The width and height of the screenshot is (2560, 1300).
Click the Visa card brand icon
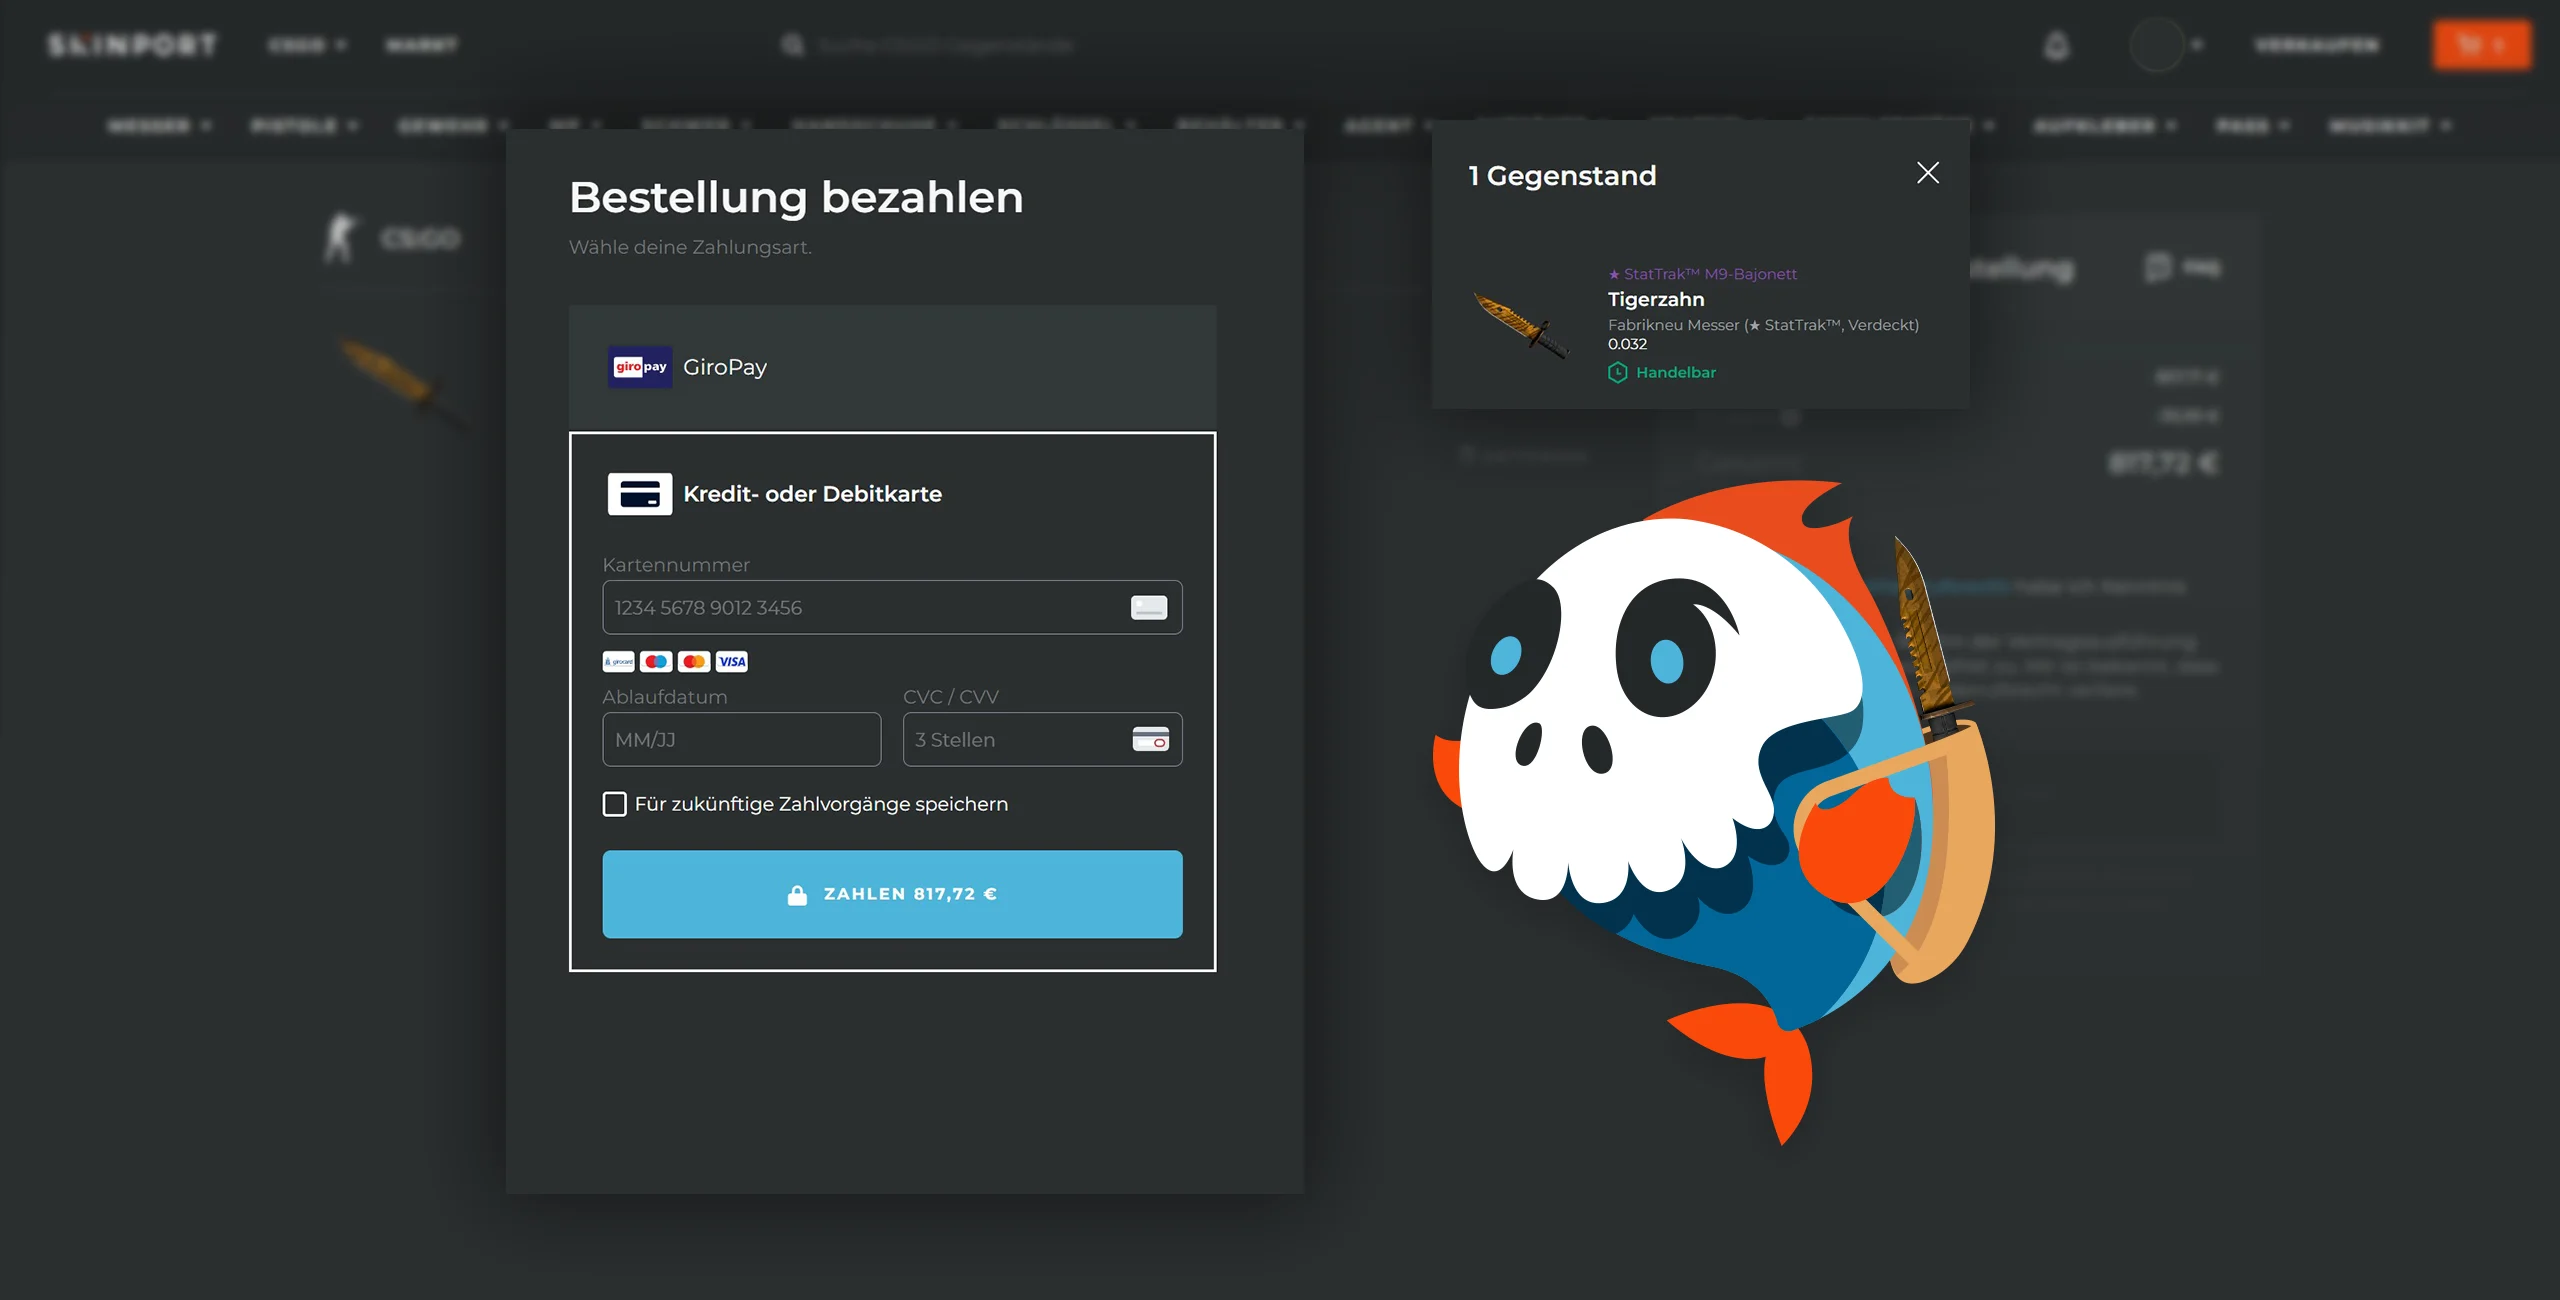click(732, 662)
